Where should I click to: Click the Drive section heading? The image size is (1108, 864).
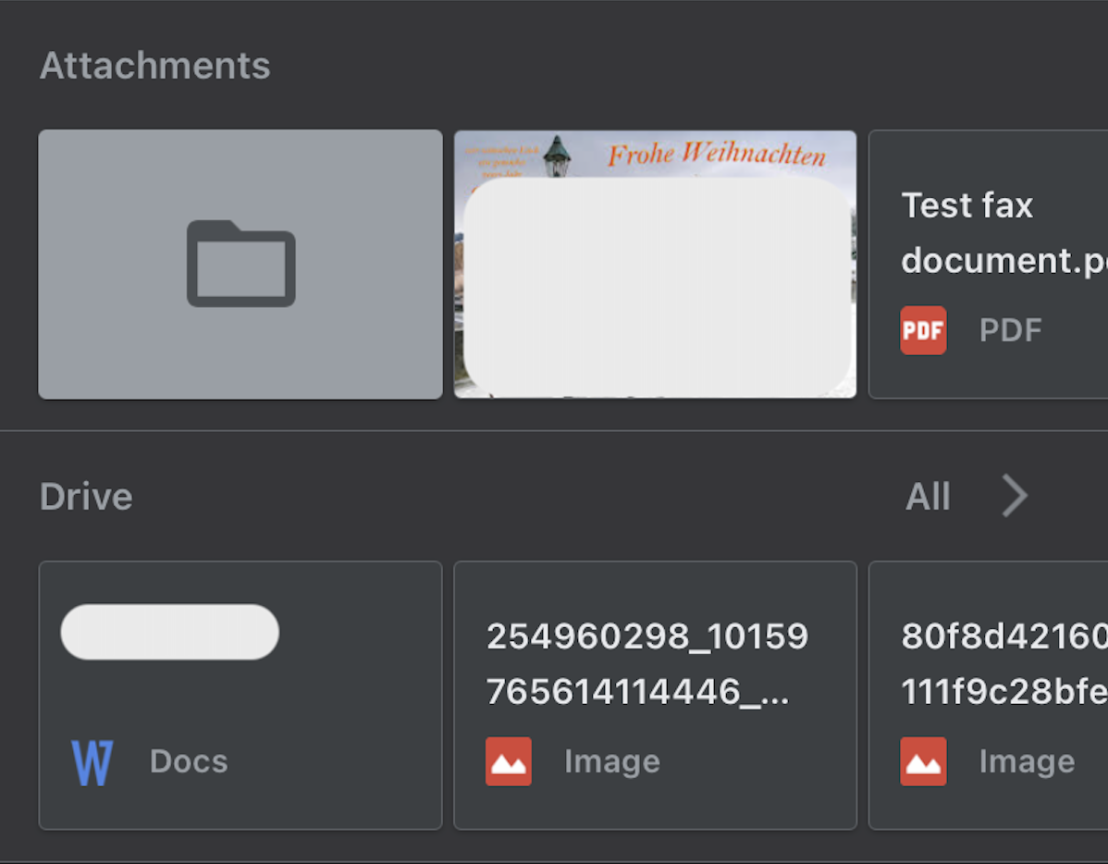[86, 497]
